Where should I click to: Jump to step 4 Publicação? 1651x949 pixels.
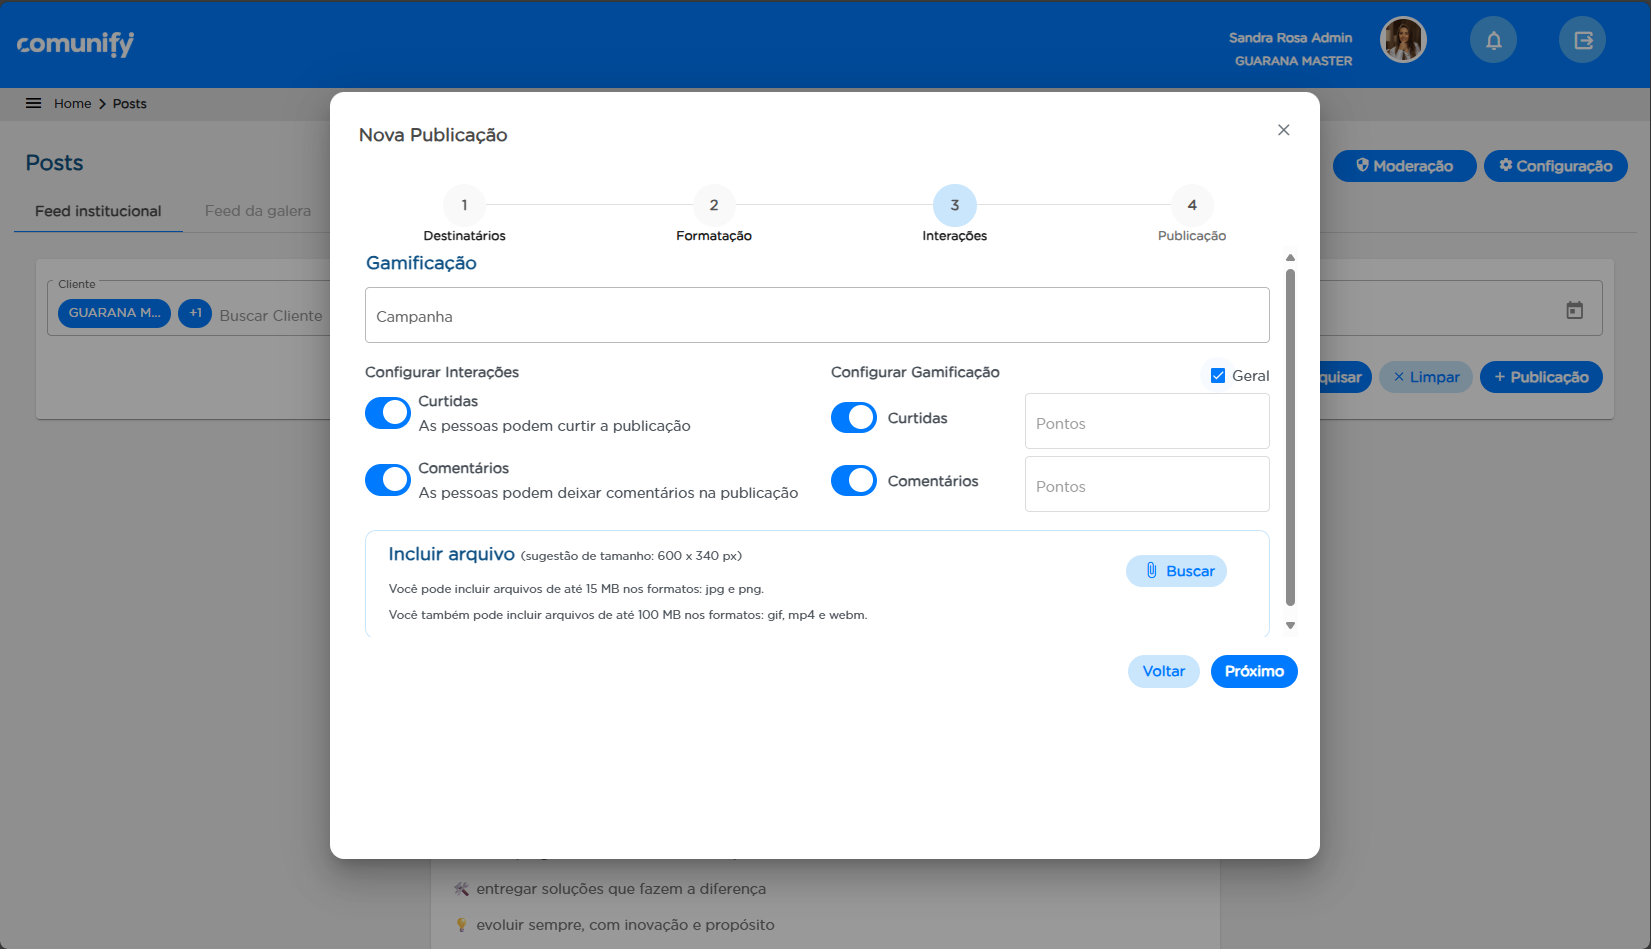pos(1191,206)
